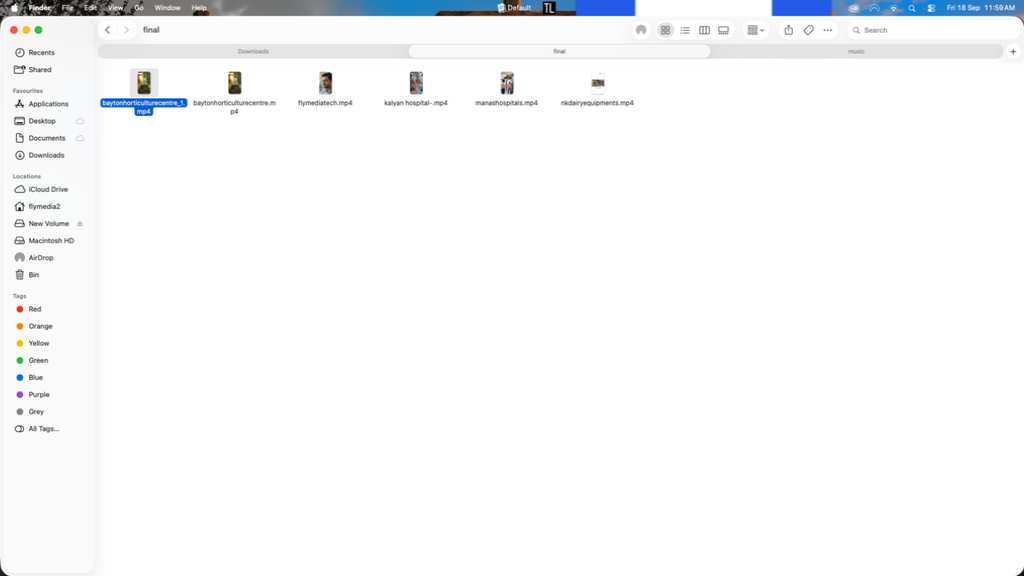Switch to column view
The width and height of the screenshot is (1024, 576).
[x=704, y=30]
